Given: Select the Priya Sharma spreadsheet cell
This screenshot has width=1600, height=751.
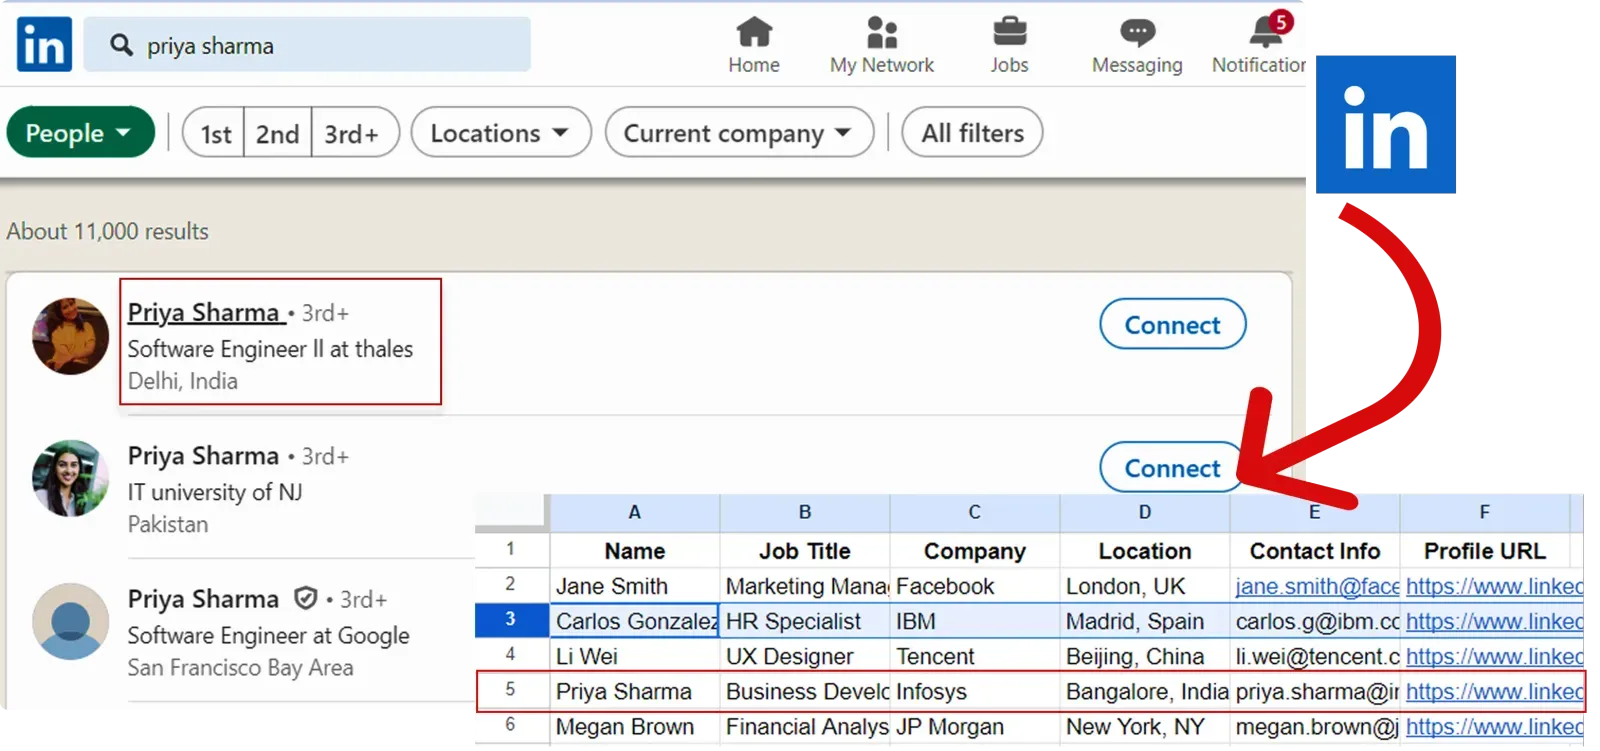Looking at the screenshot, I should (634, 690).
